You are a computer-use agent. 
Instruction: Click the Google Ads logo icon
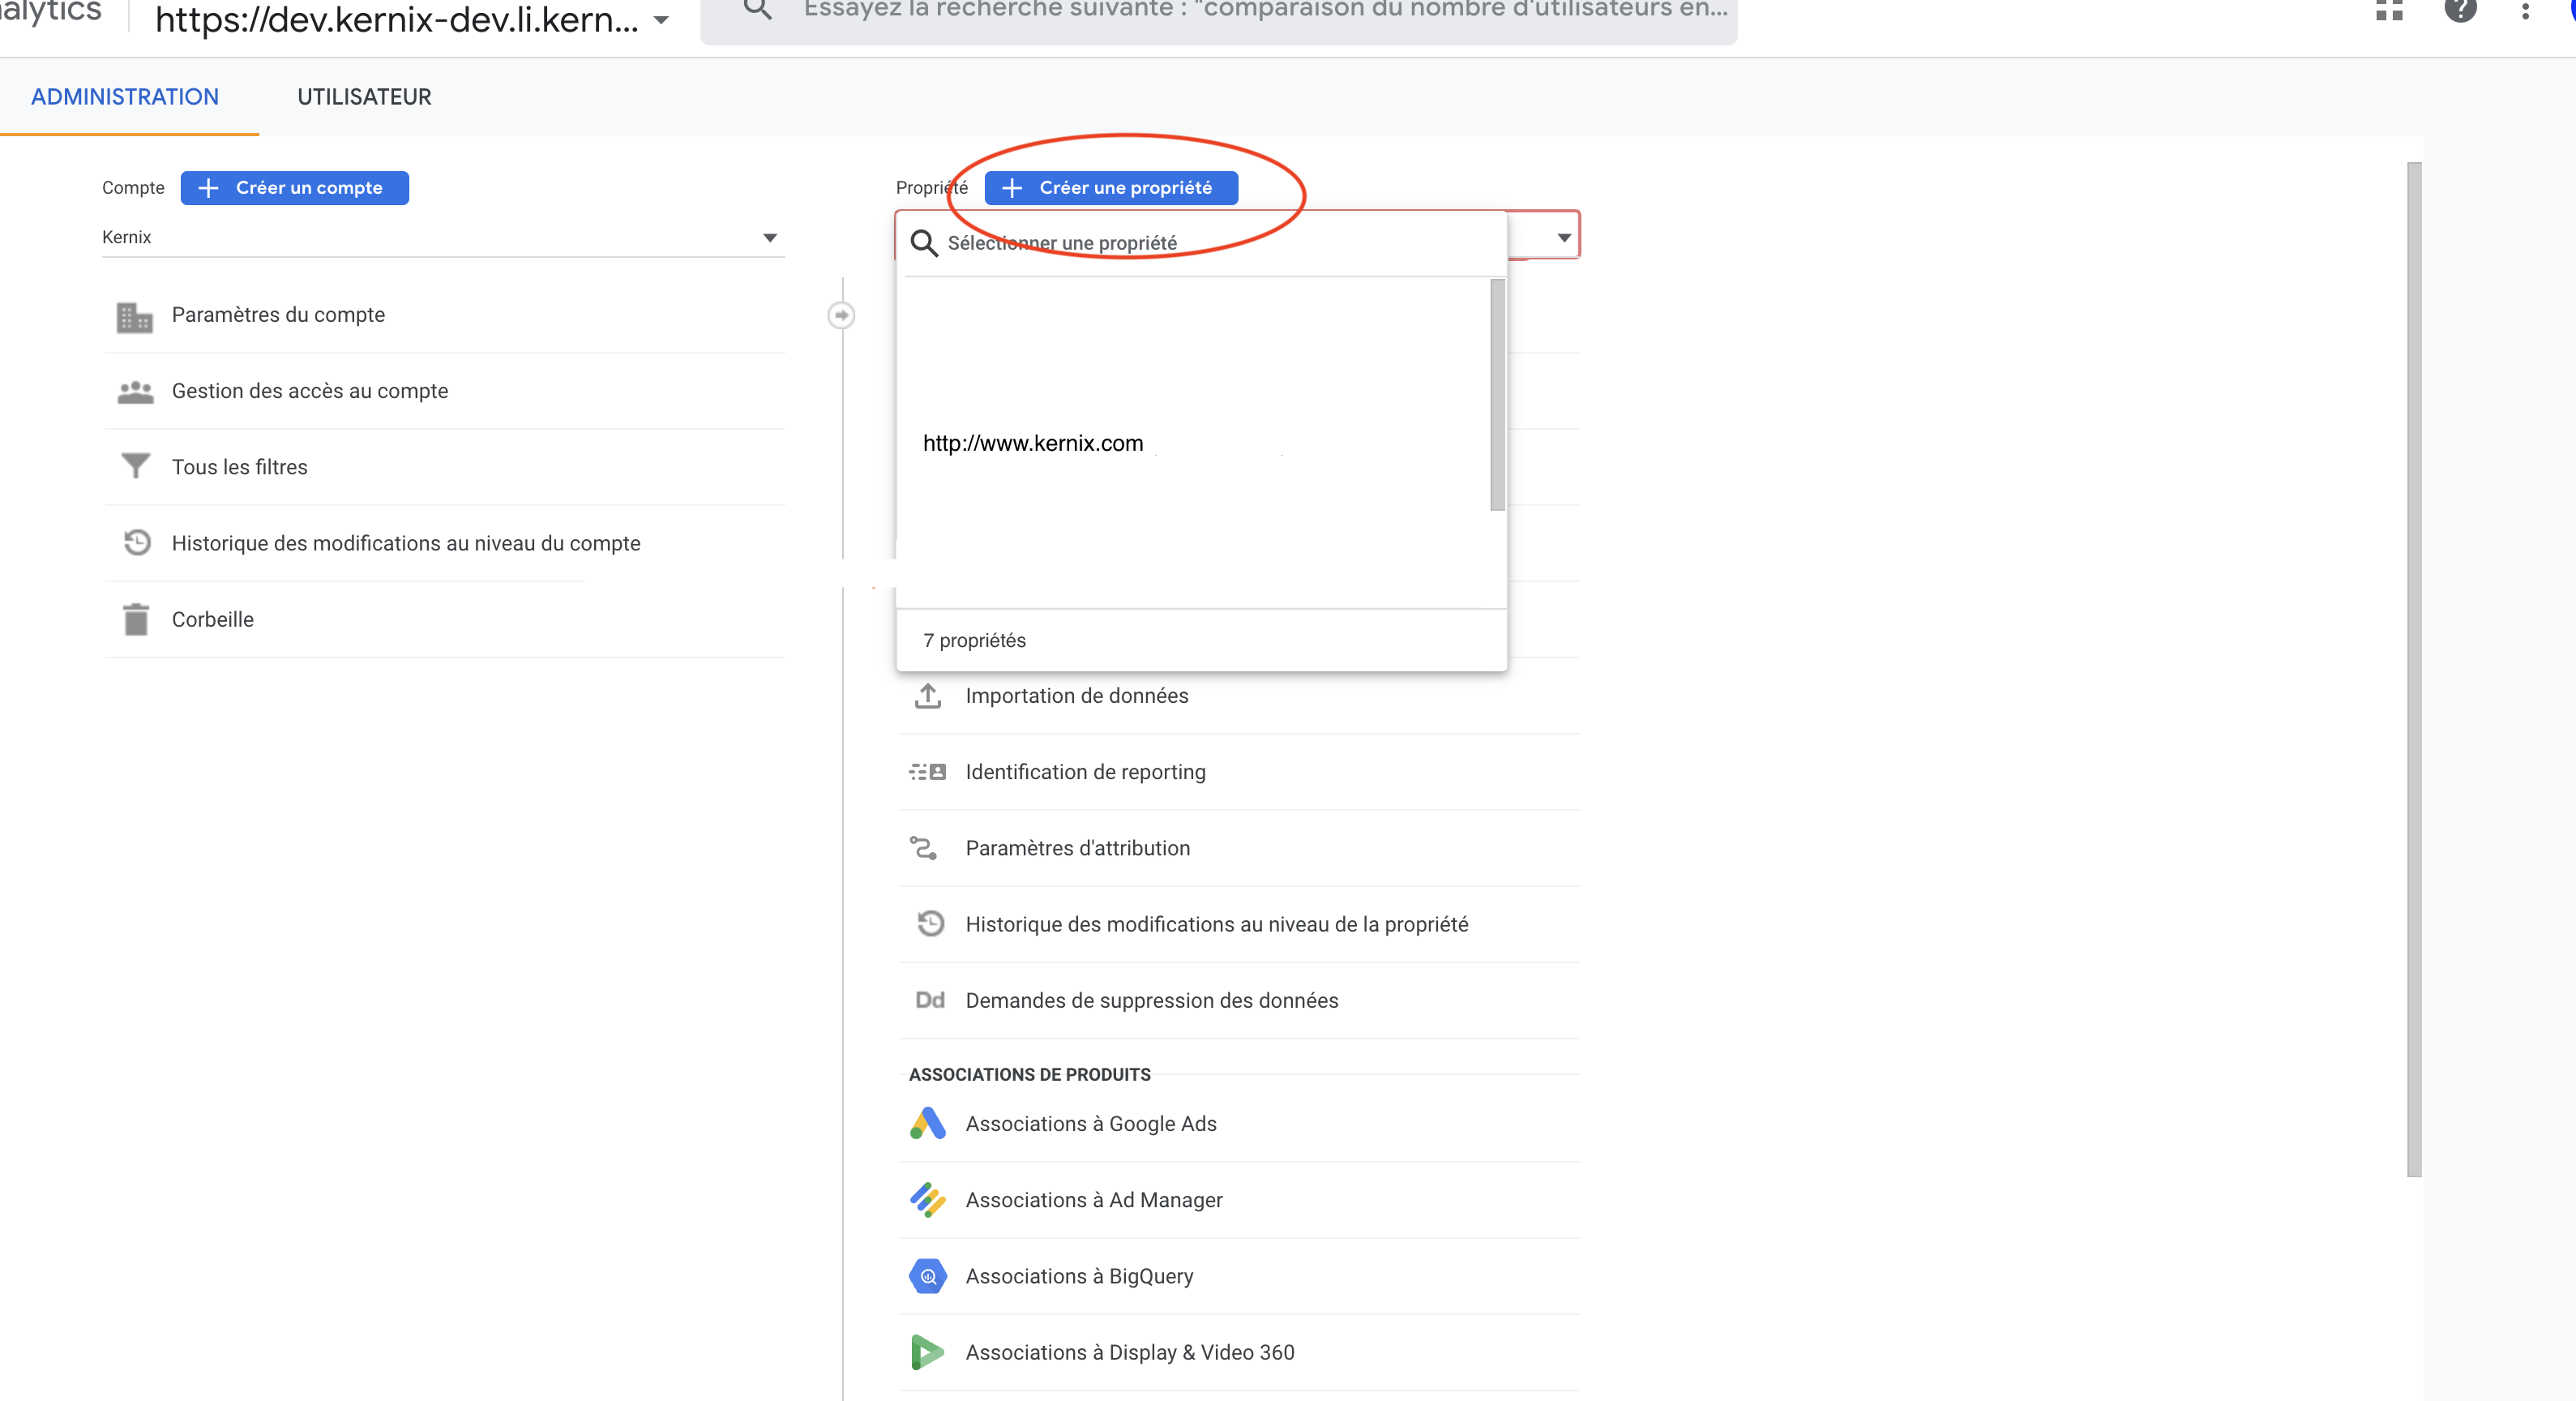pos(928,1123)
